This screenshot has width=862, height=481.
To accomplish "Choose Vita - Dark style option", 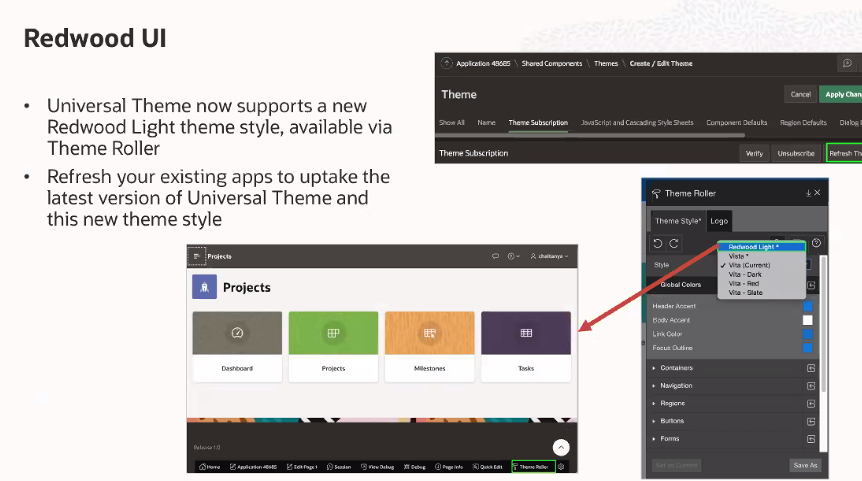I will (x=761, y=274).
